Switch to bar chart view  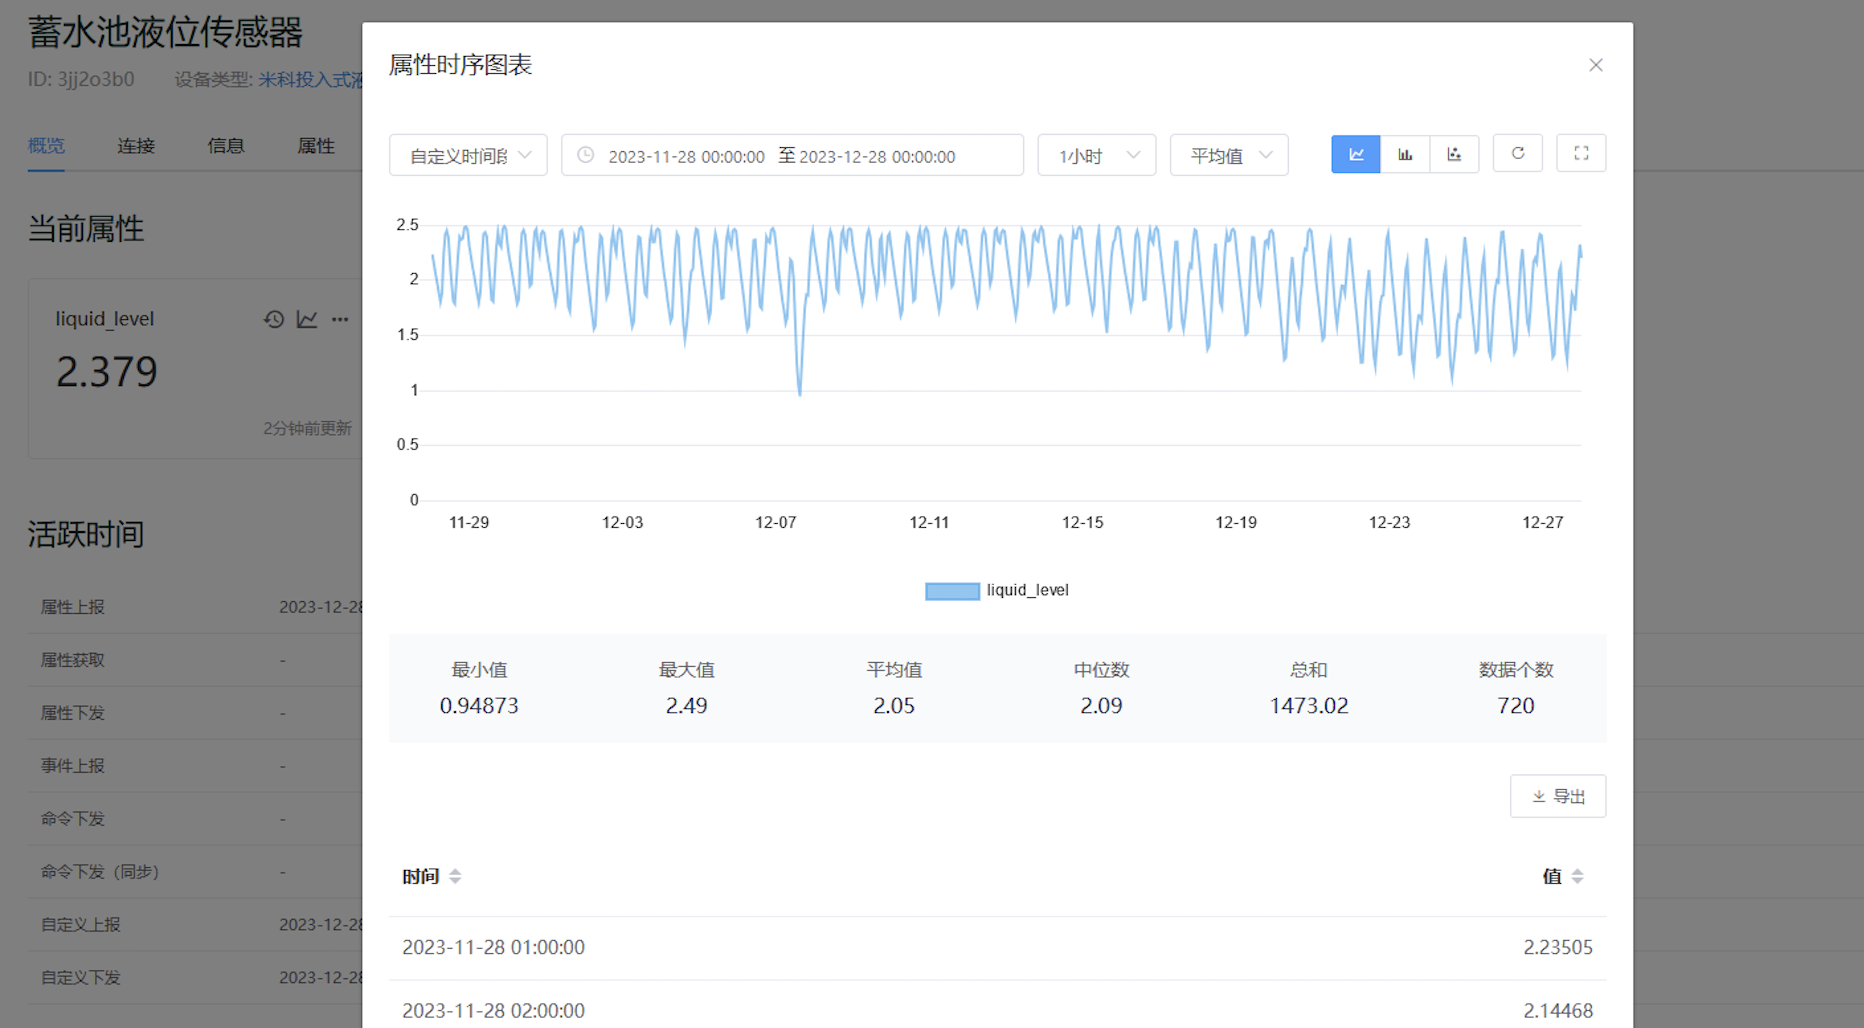tap(1405, 154)
